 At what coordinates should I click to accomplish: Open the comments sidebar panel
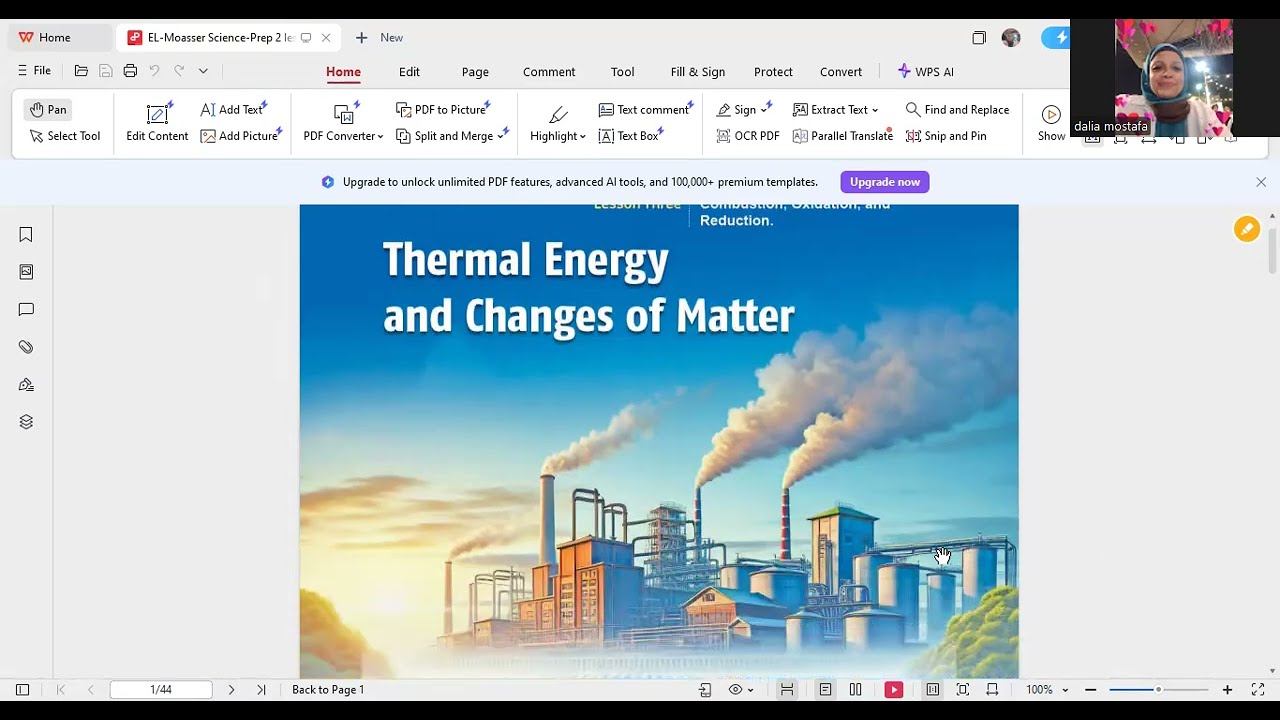tap(26, 310)
